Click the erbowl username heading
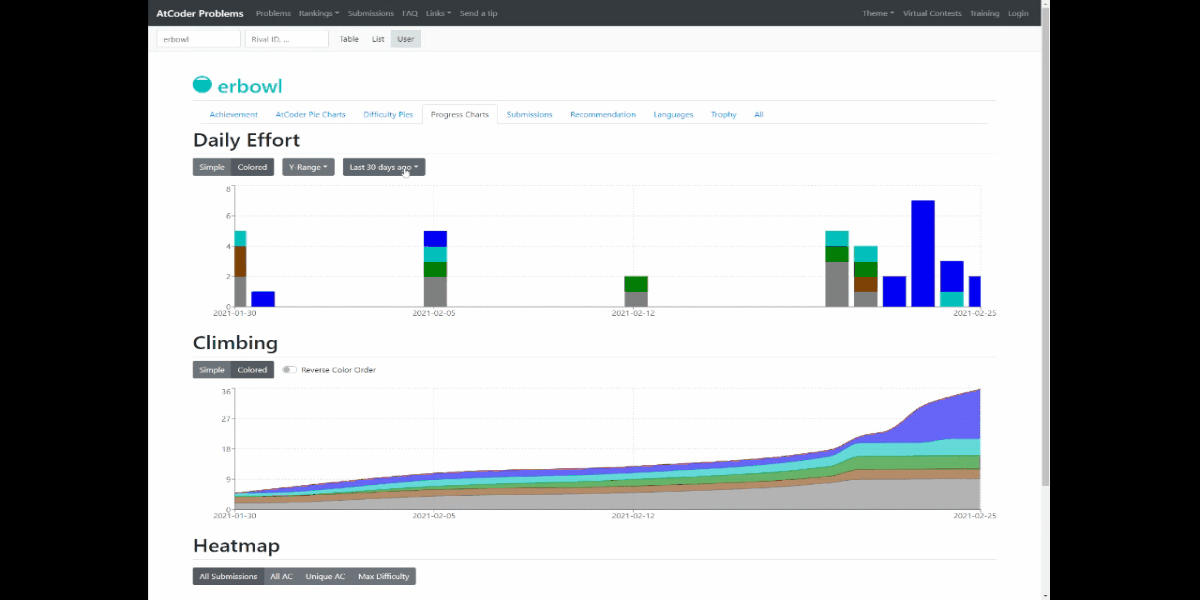Viewport: 1200px width, 600px height. tap(250, 86)
